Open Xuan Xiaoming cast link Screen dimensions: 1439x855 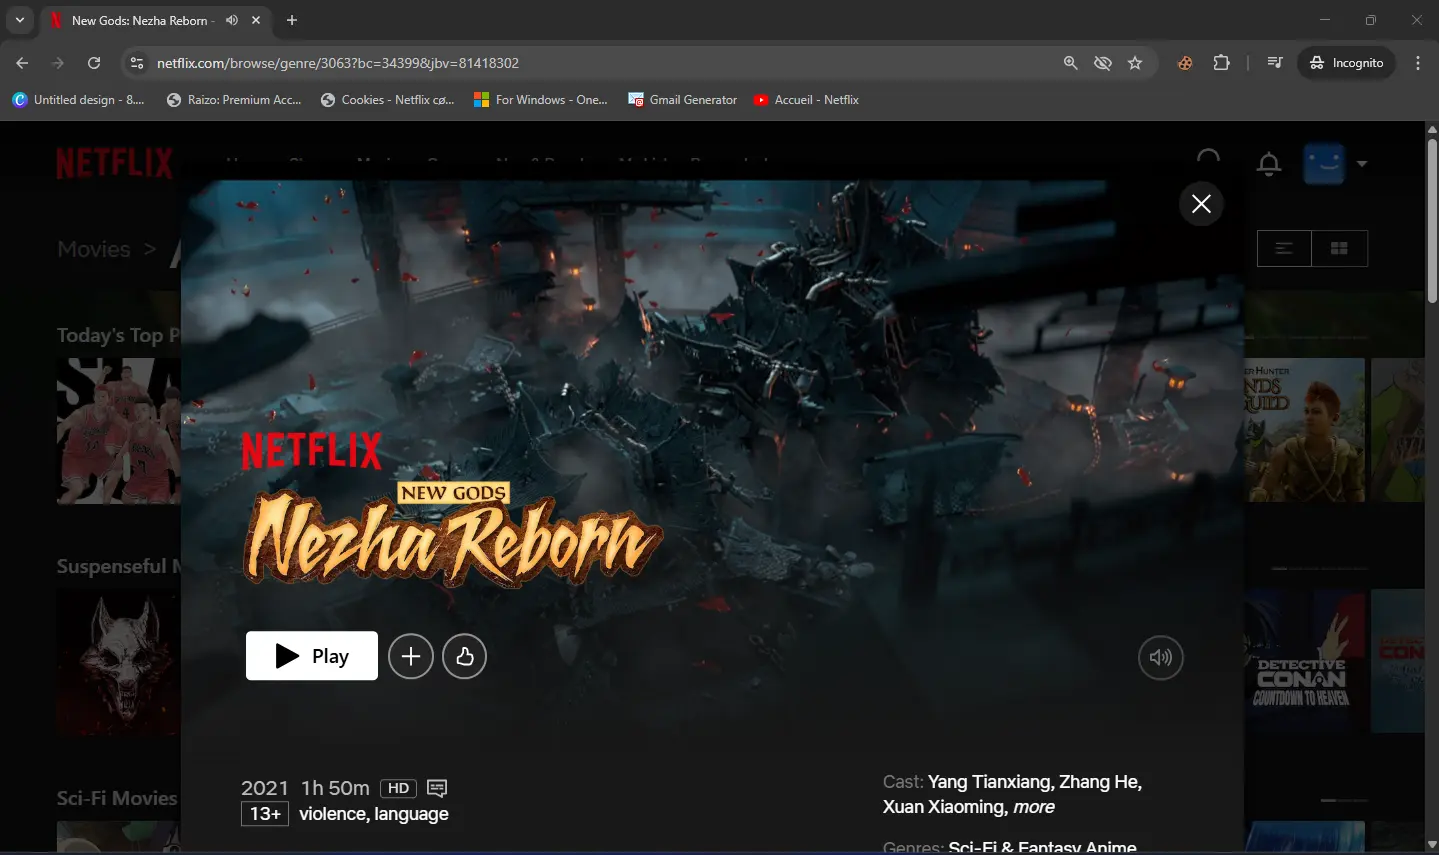tap(945, 807)
